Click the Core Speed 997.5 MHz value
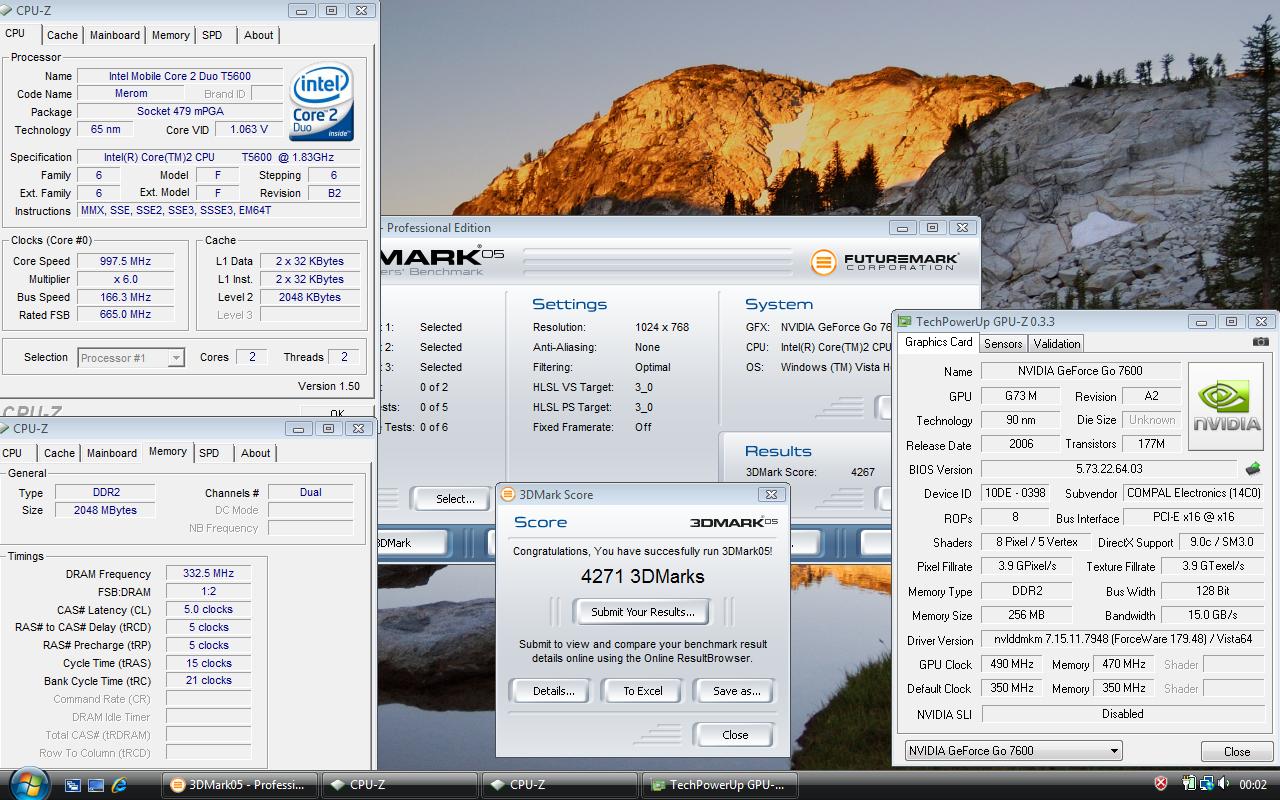The width and height of the screenshot is (1280, 800). [x=126, y=261]
